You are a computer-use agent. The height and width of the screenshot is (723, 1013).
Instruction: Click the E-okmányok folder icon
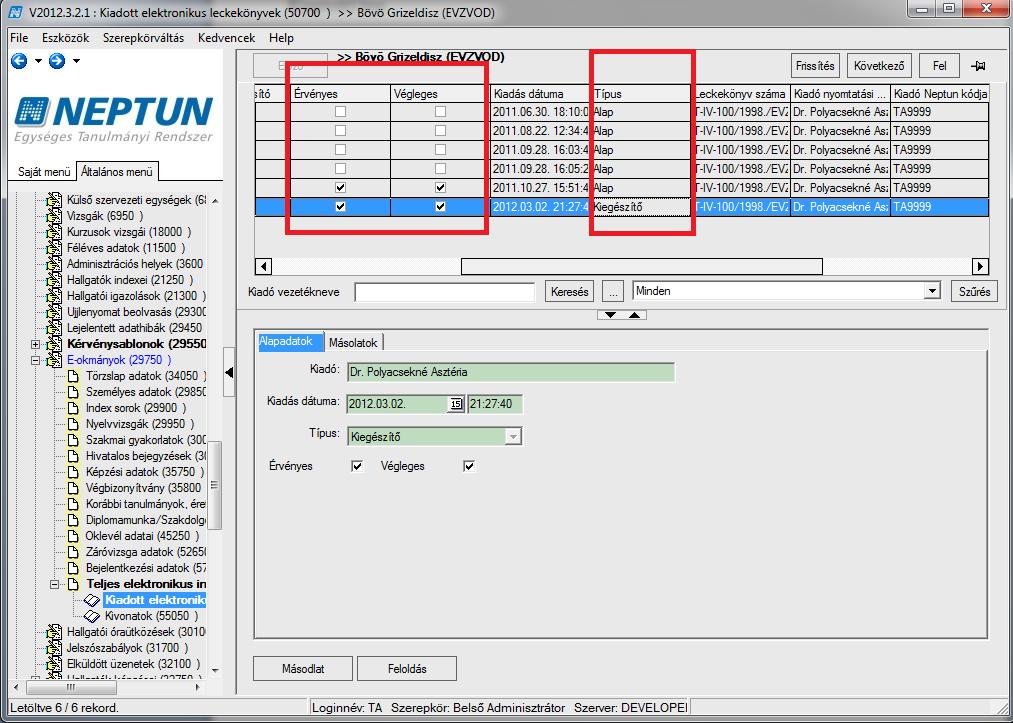point(54,360)
